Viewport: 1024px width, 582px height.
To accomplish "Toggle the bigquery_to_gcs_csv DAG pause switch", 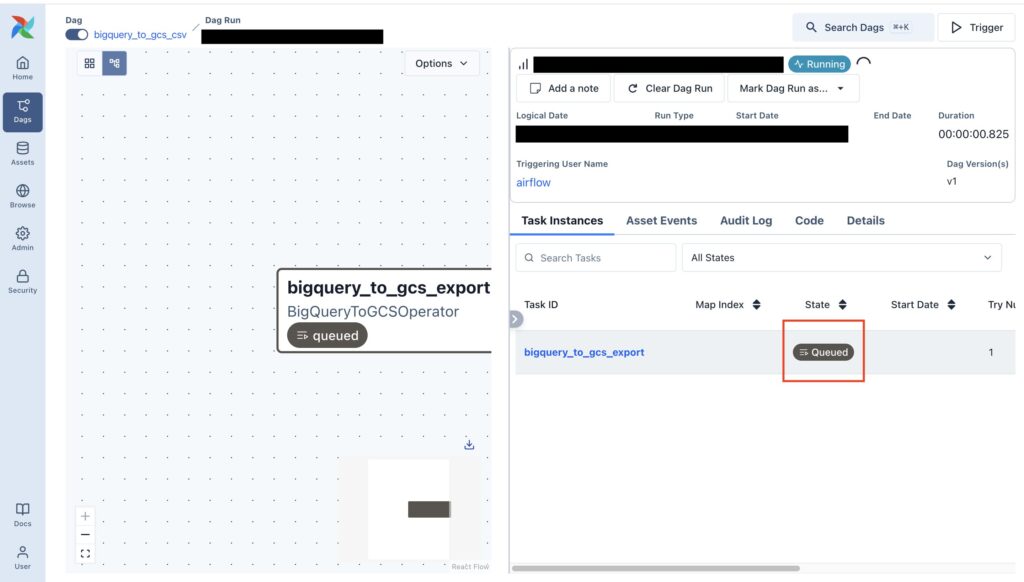I will pyautogui.click(x=77, y=35).
